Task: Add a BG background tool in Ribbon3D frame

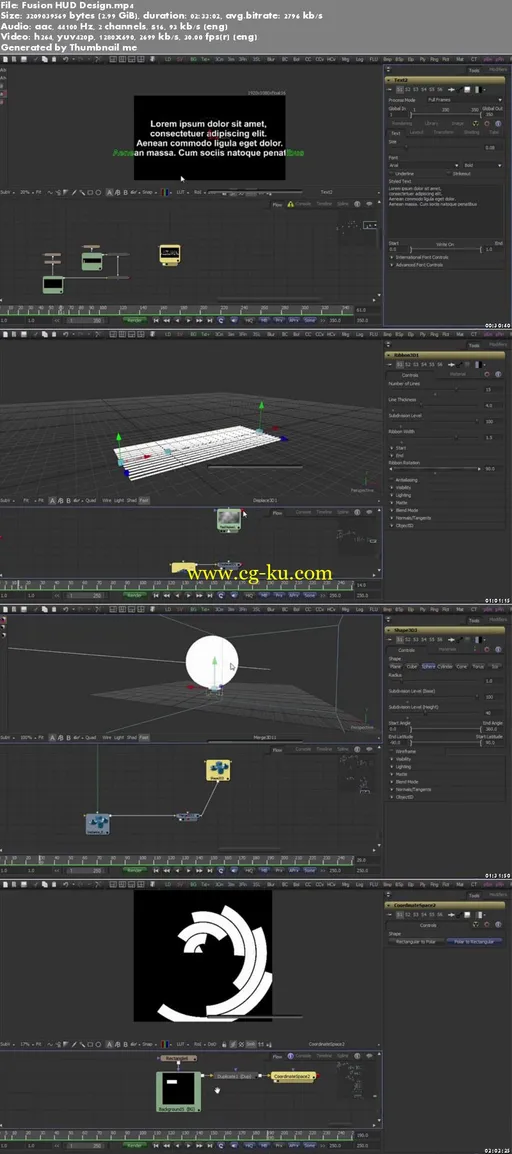Action: pyautogui.click(x=193, y=334)
